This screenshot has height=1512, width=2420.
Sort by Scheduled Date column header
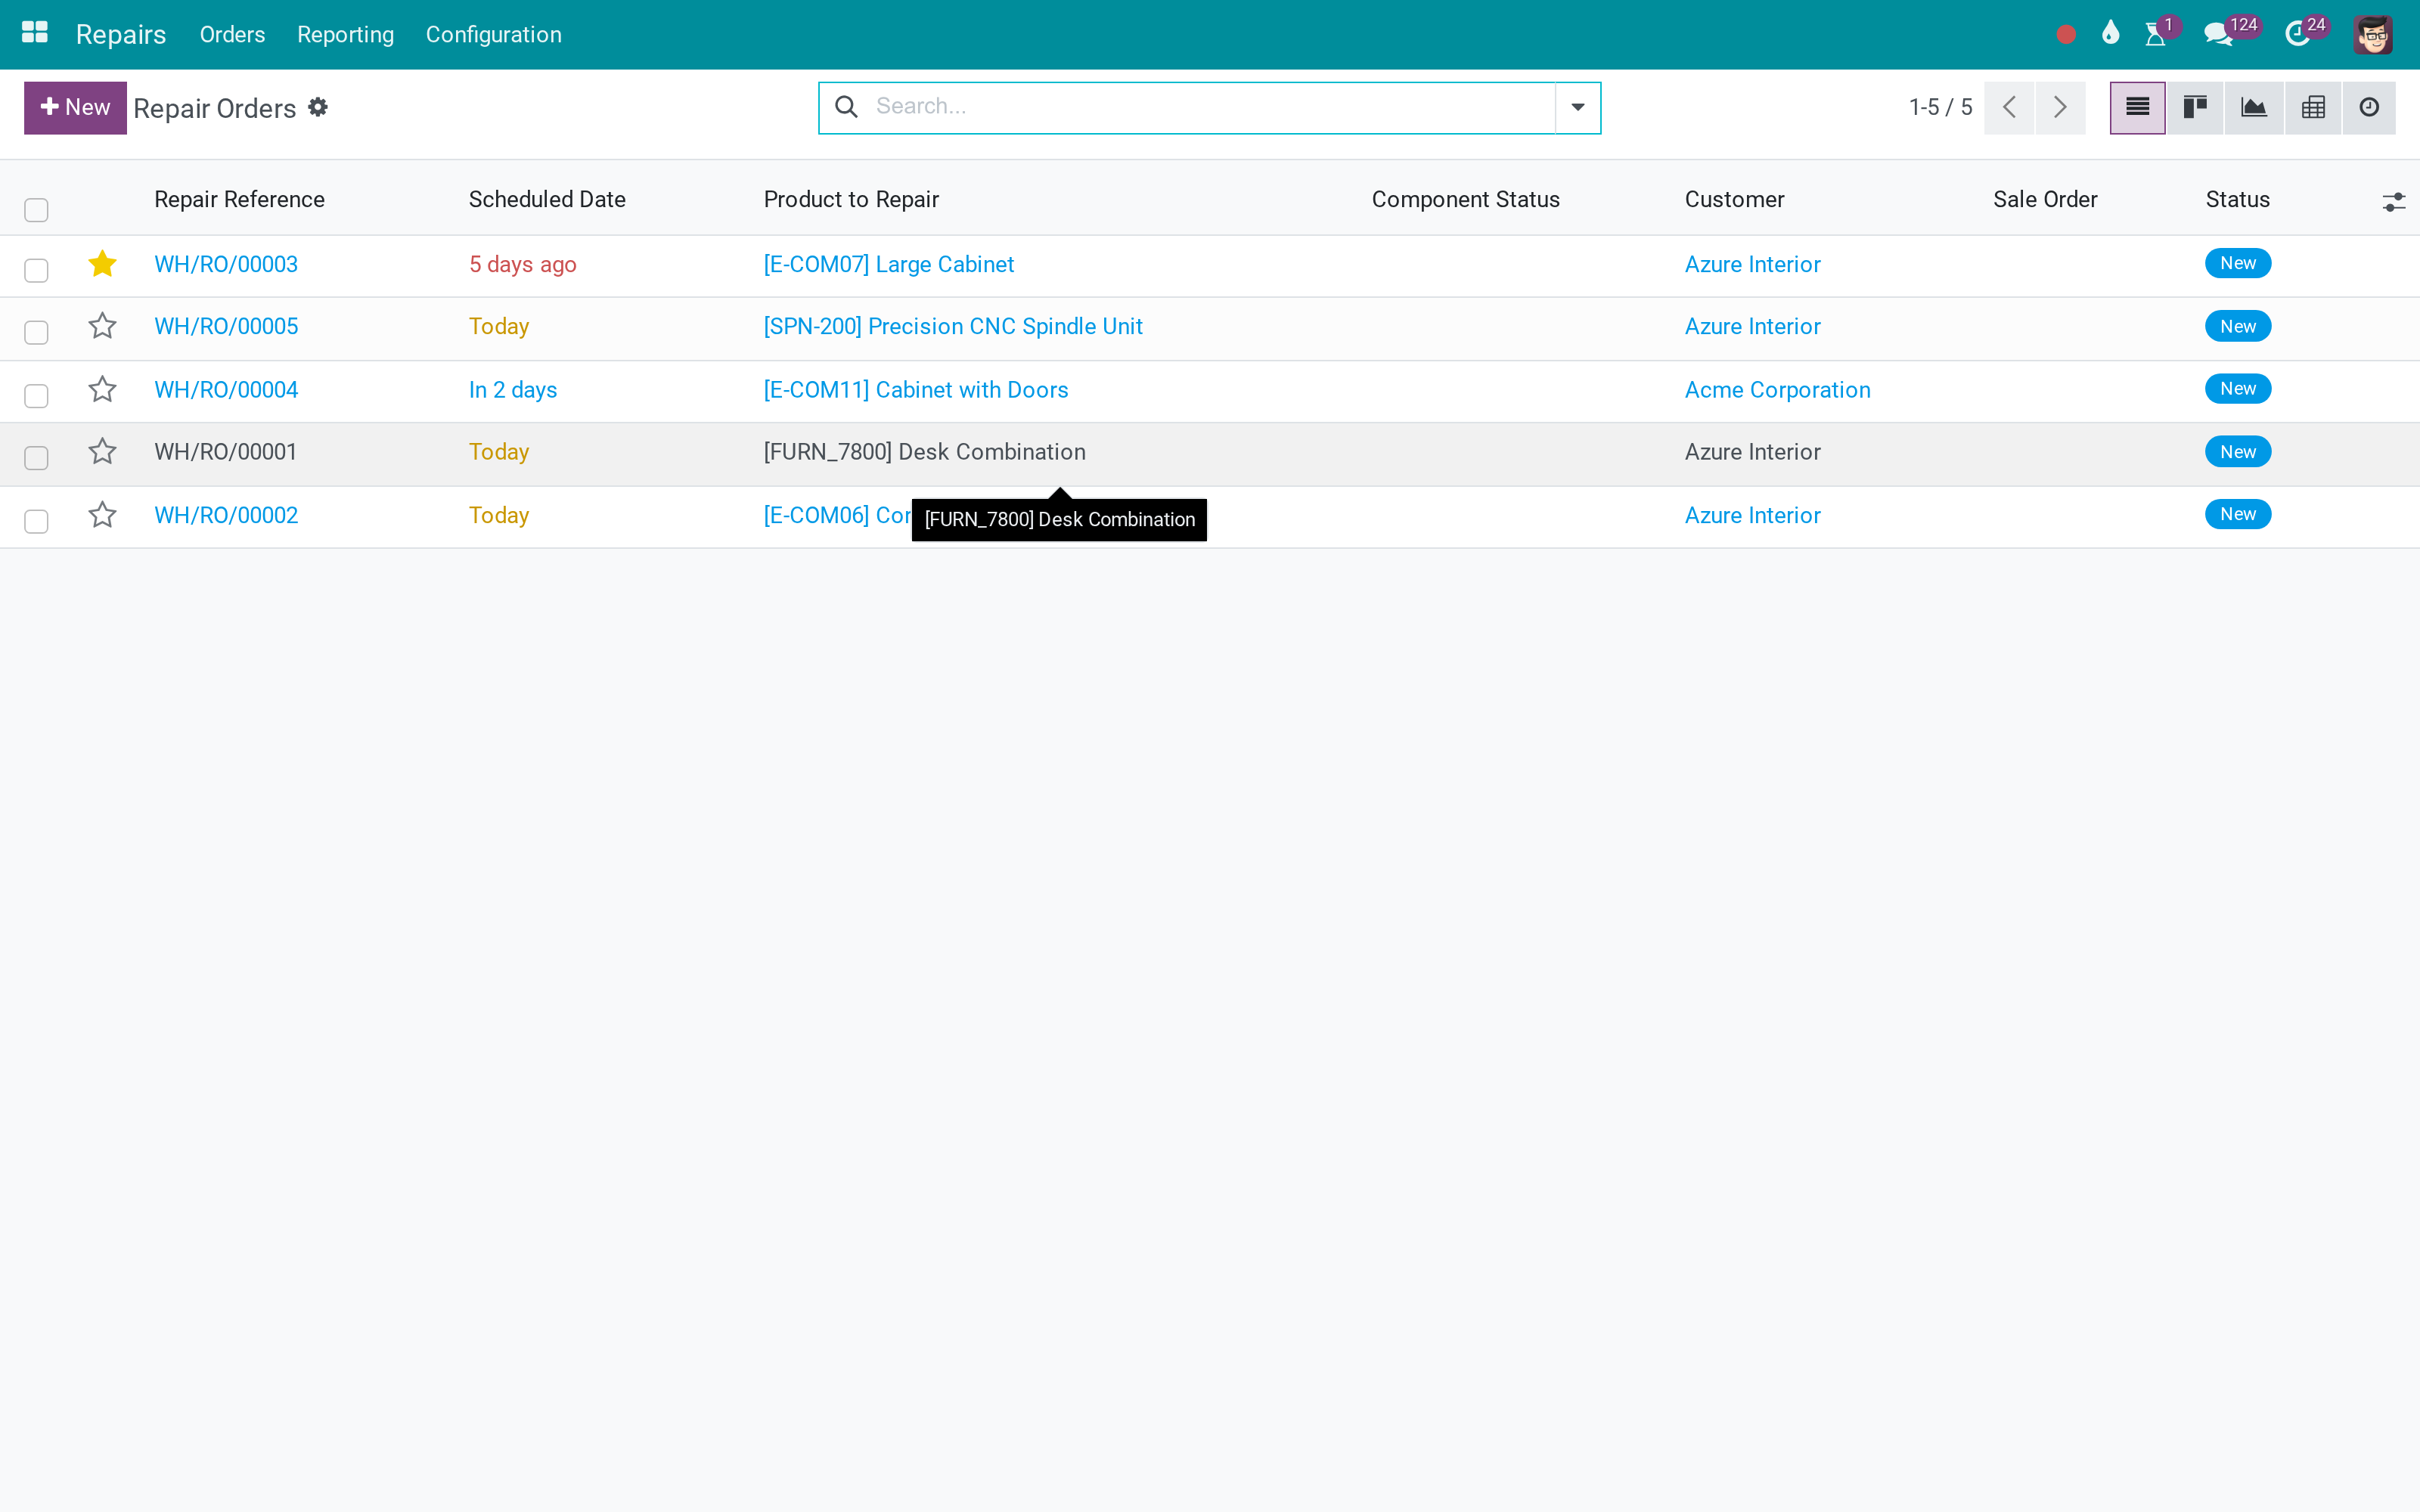[x=547, y=199]
